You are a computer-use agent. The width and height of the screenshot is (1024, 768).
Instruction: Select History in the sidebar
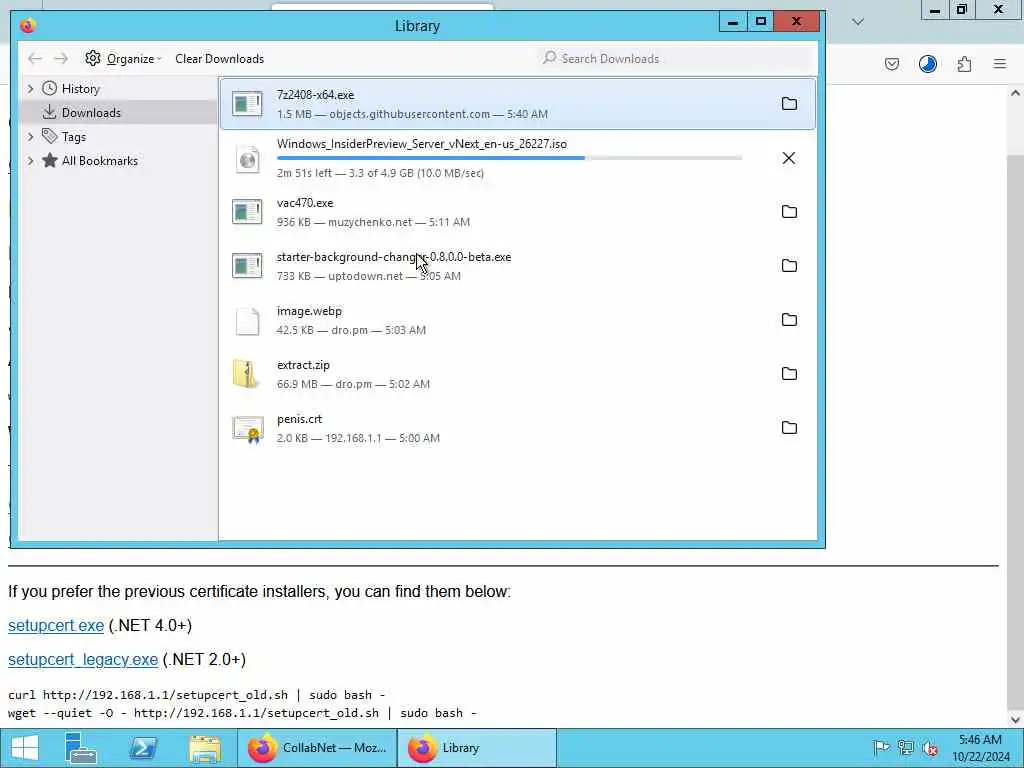80,89
